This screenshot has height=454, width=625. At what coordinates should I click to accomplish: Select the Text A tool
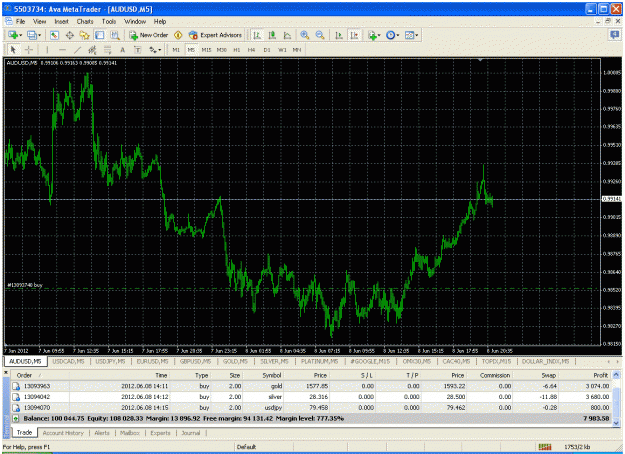tap(122, 50)
